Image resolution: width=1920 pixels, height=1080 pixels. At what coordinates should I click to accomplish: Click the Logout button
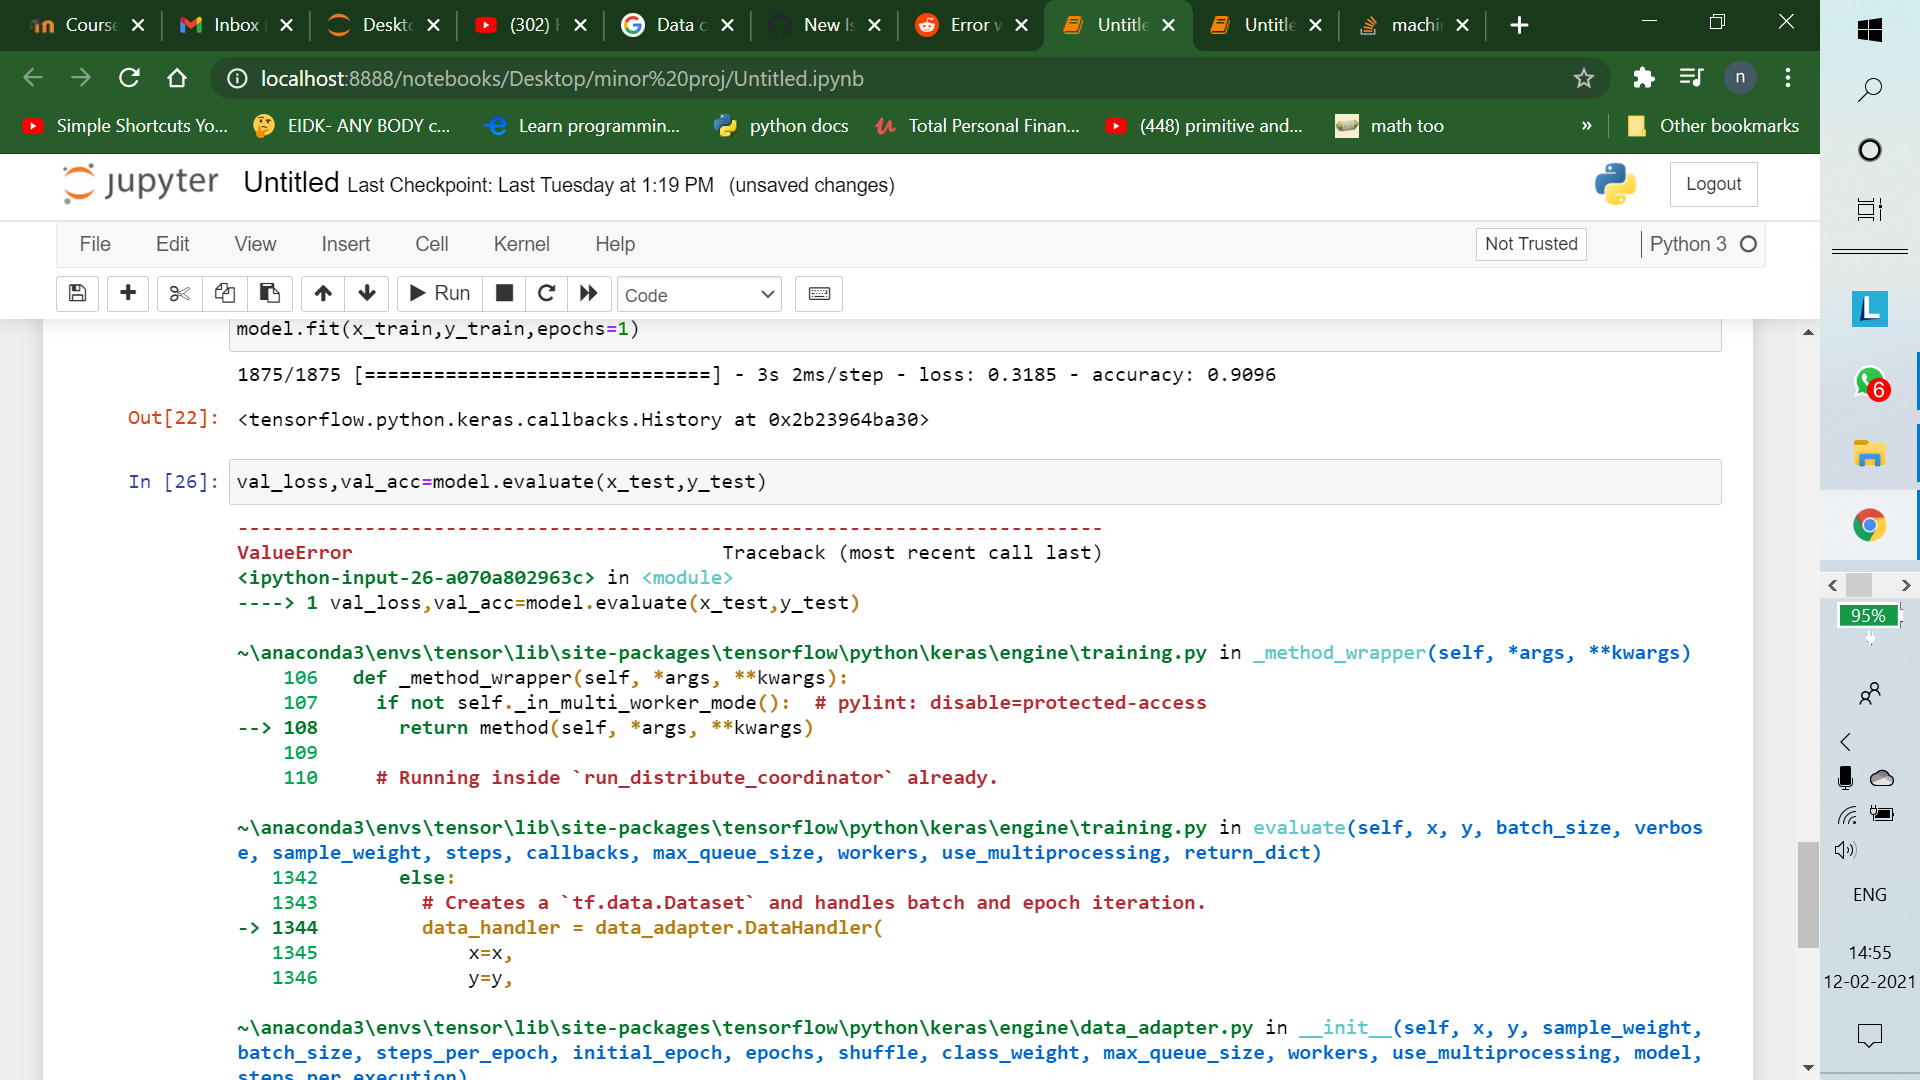tap(1713, 184)
